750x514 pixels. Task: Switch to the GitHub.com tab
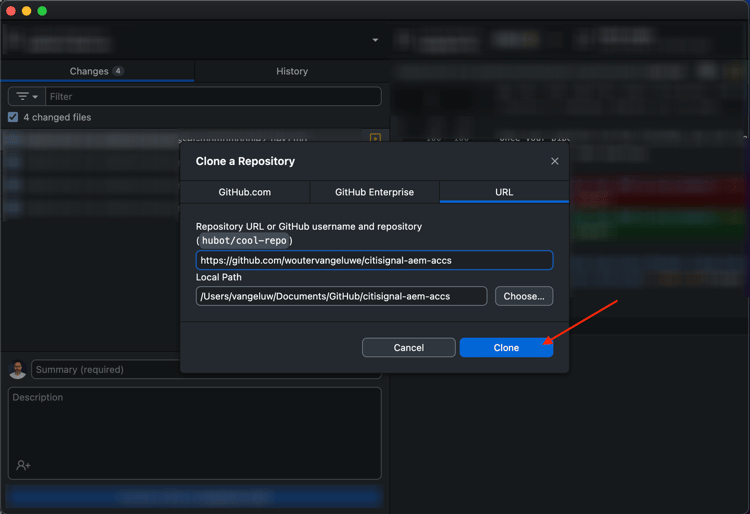(244, 192)
